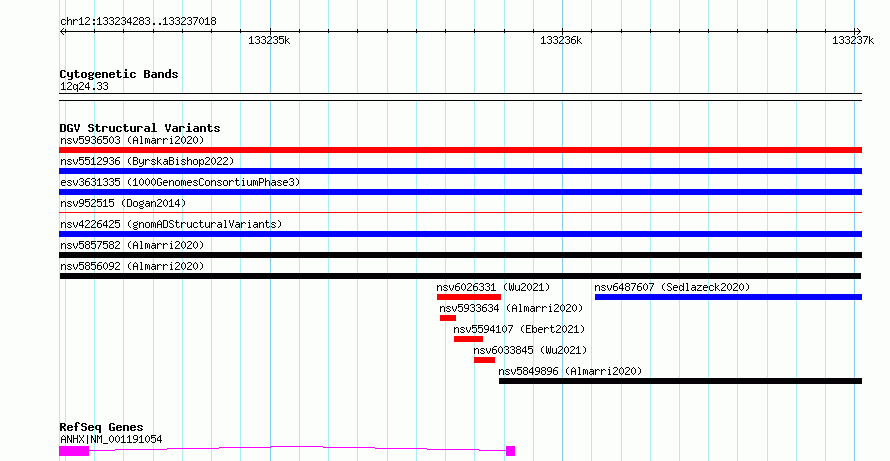
Task: Select the nsv5857582 (Almarri2020) black bar
Action: 460,255
